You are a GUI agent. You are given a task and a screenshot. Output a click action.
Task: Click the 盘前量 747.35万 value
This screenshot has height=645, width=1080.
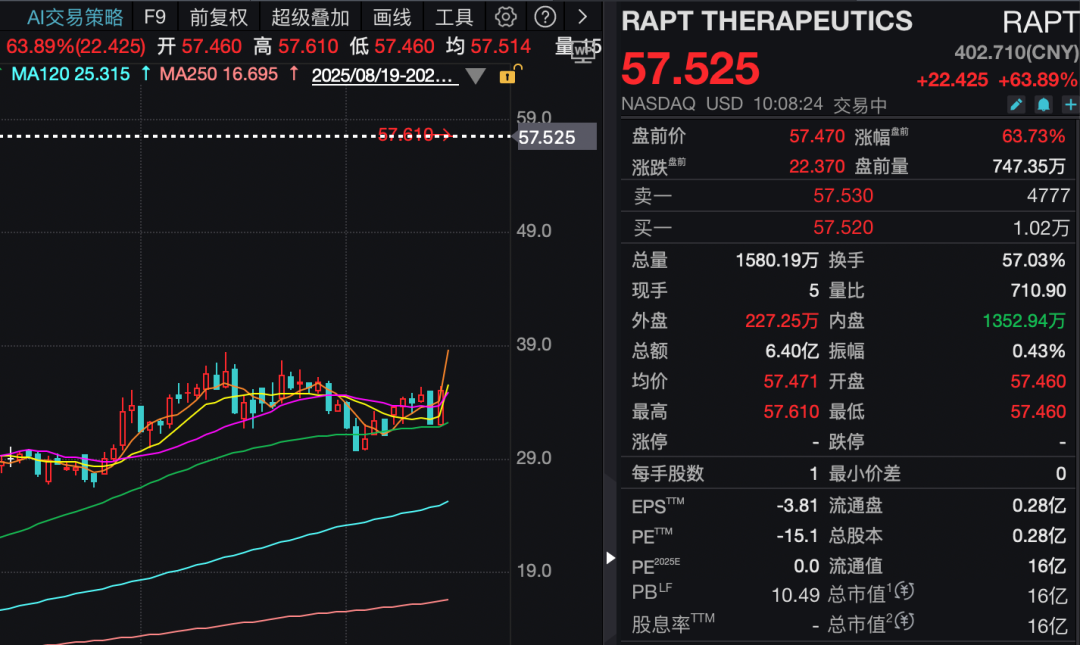[1029, 166]
